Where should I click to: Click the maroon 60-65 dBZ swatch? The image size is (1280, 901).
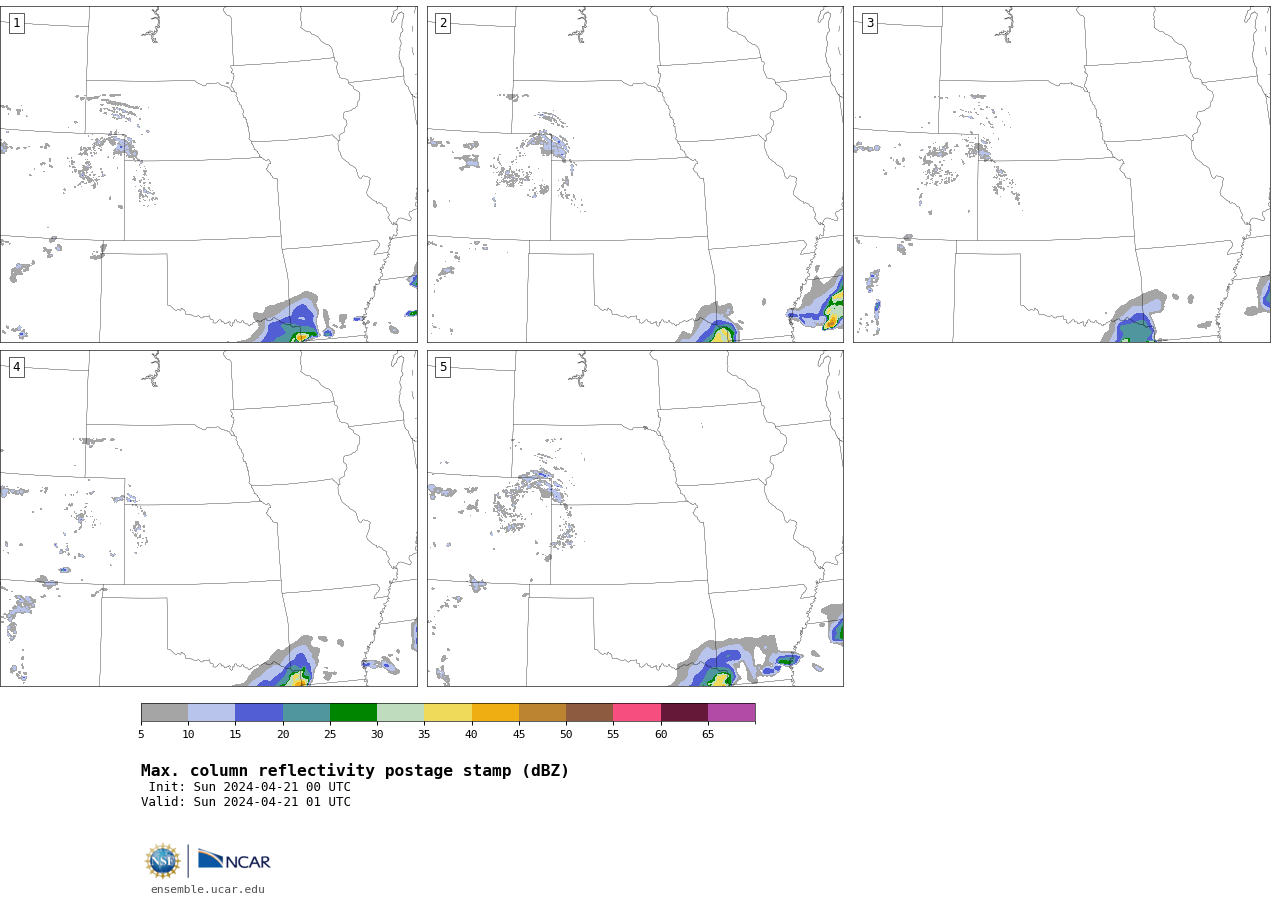[x=684, y=712]
